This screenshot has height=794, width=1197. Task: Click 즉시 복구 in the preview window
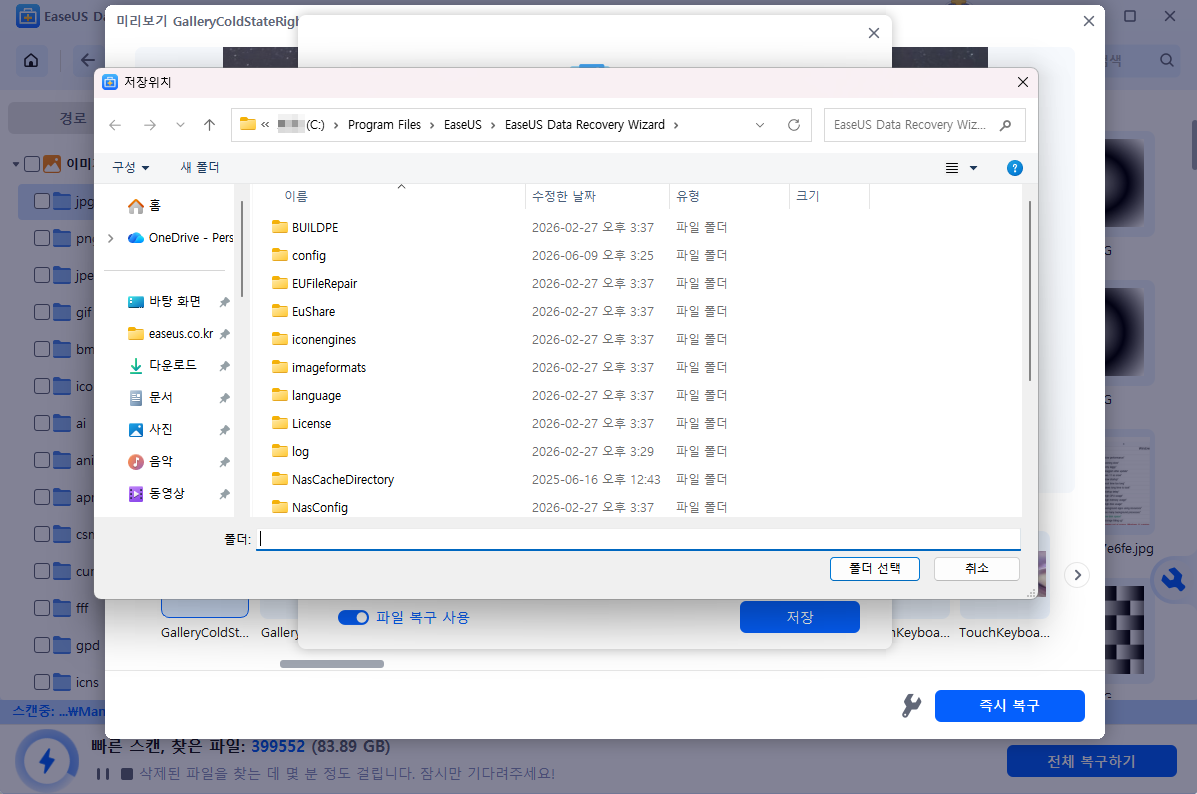click(x=1009, y=705)
